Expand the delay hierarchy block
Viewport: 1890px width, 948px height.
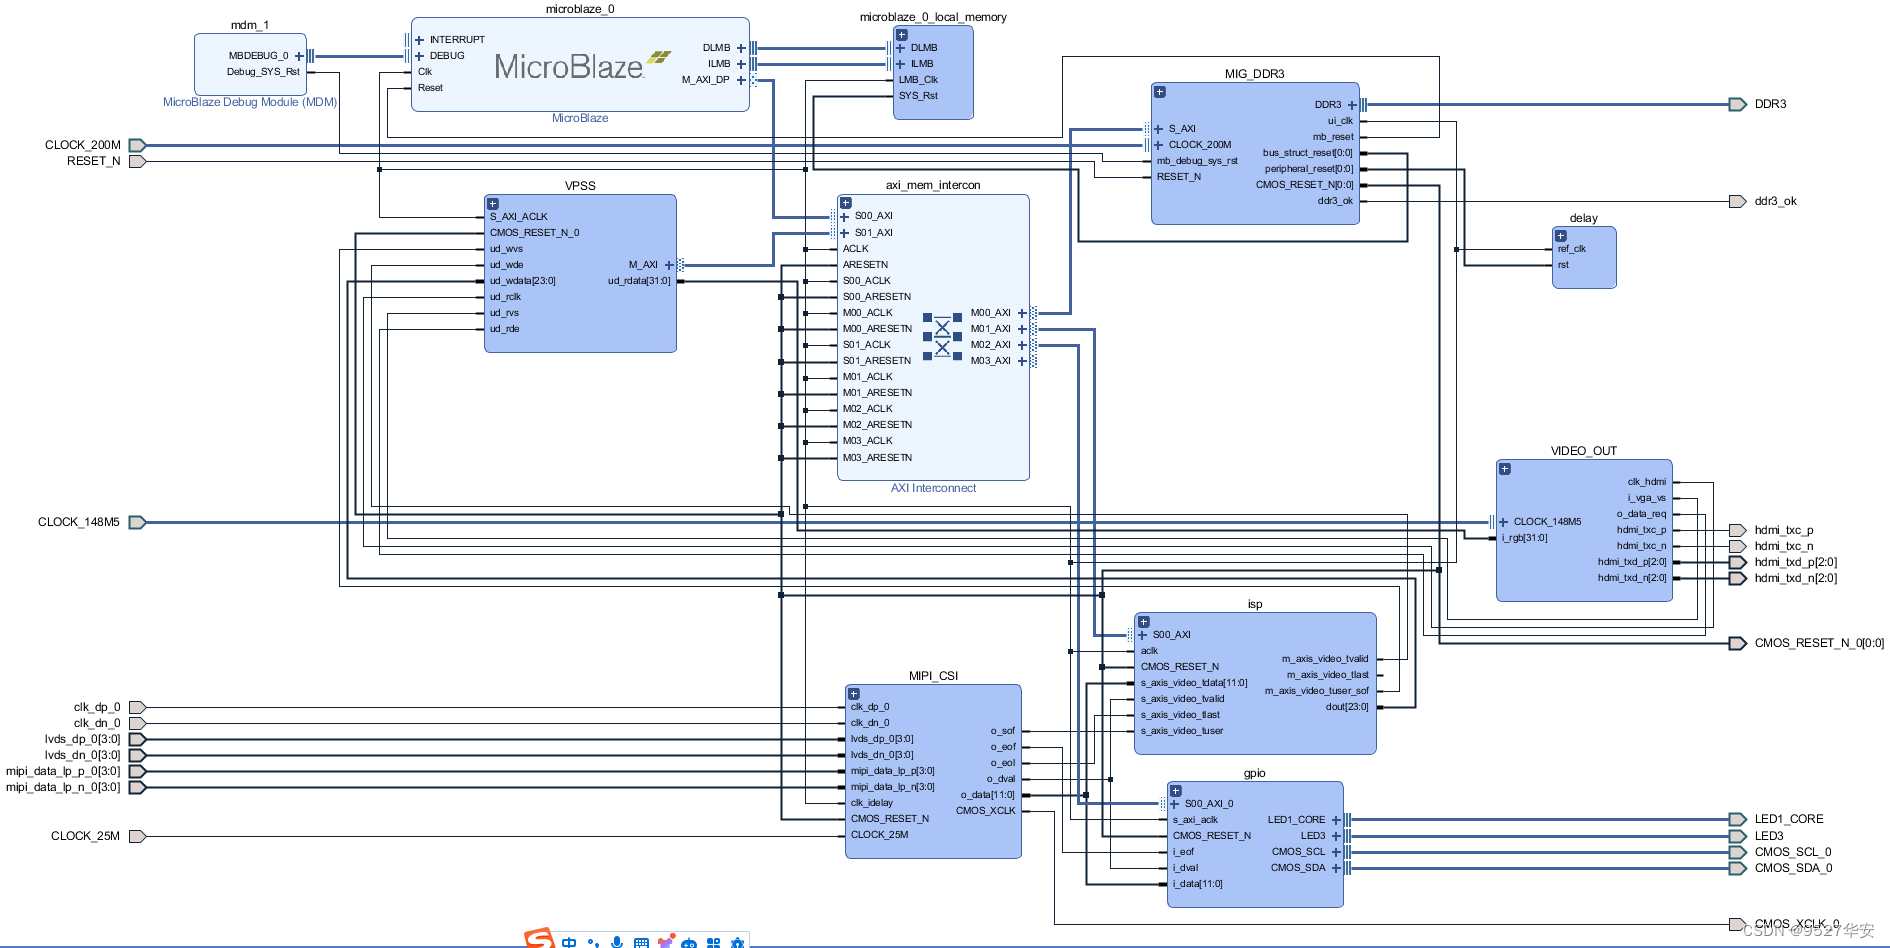click(1561, 236)
